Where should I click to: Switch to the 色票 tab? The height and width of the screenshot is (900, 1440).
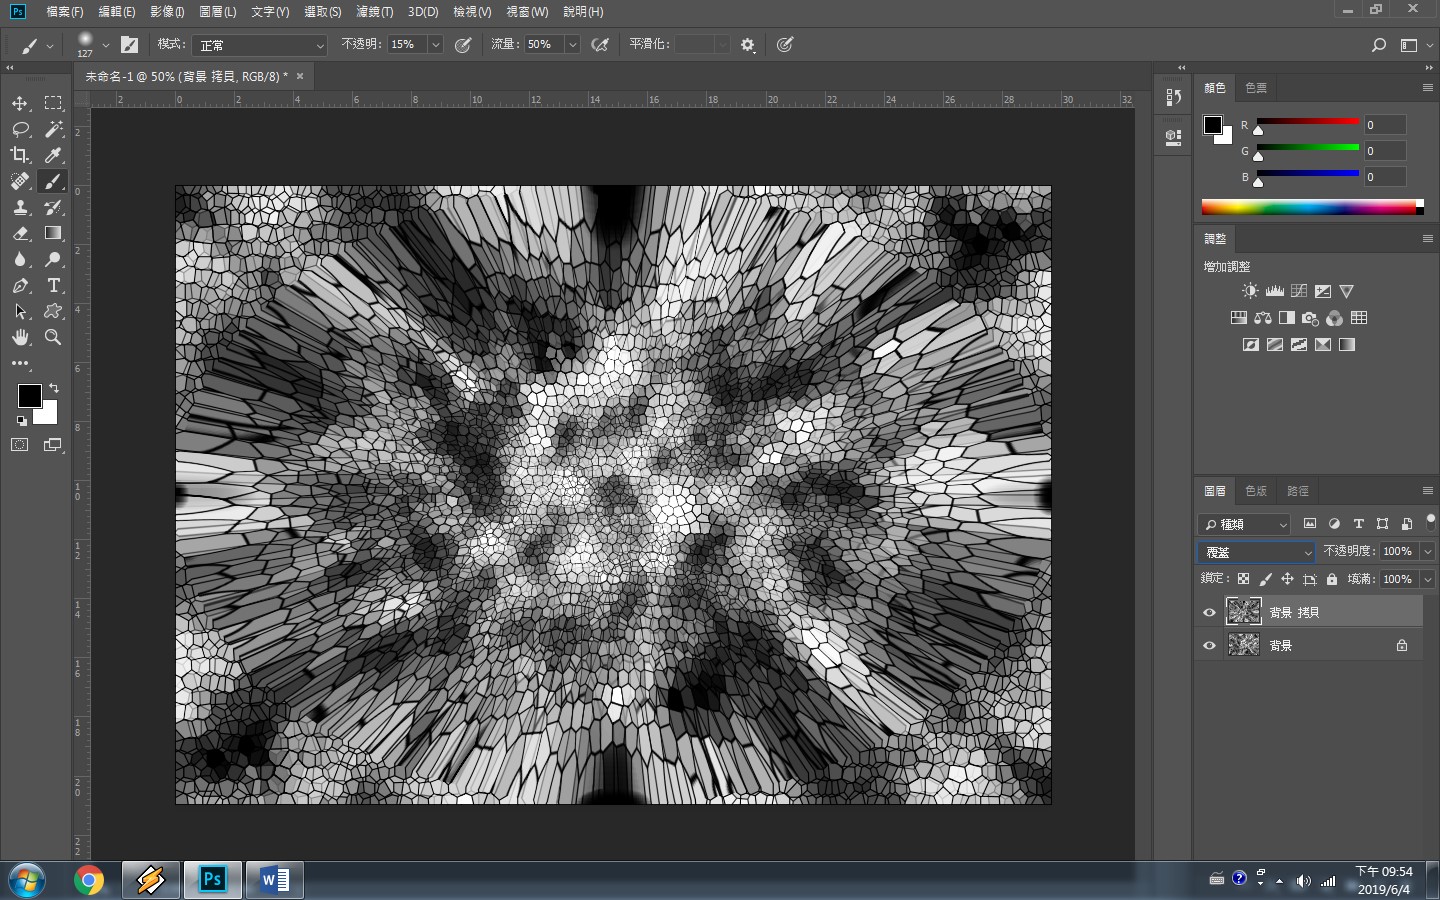[1256, 88]
